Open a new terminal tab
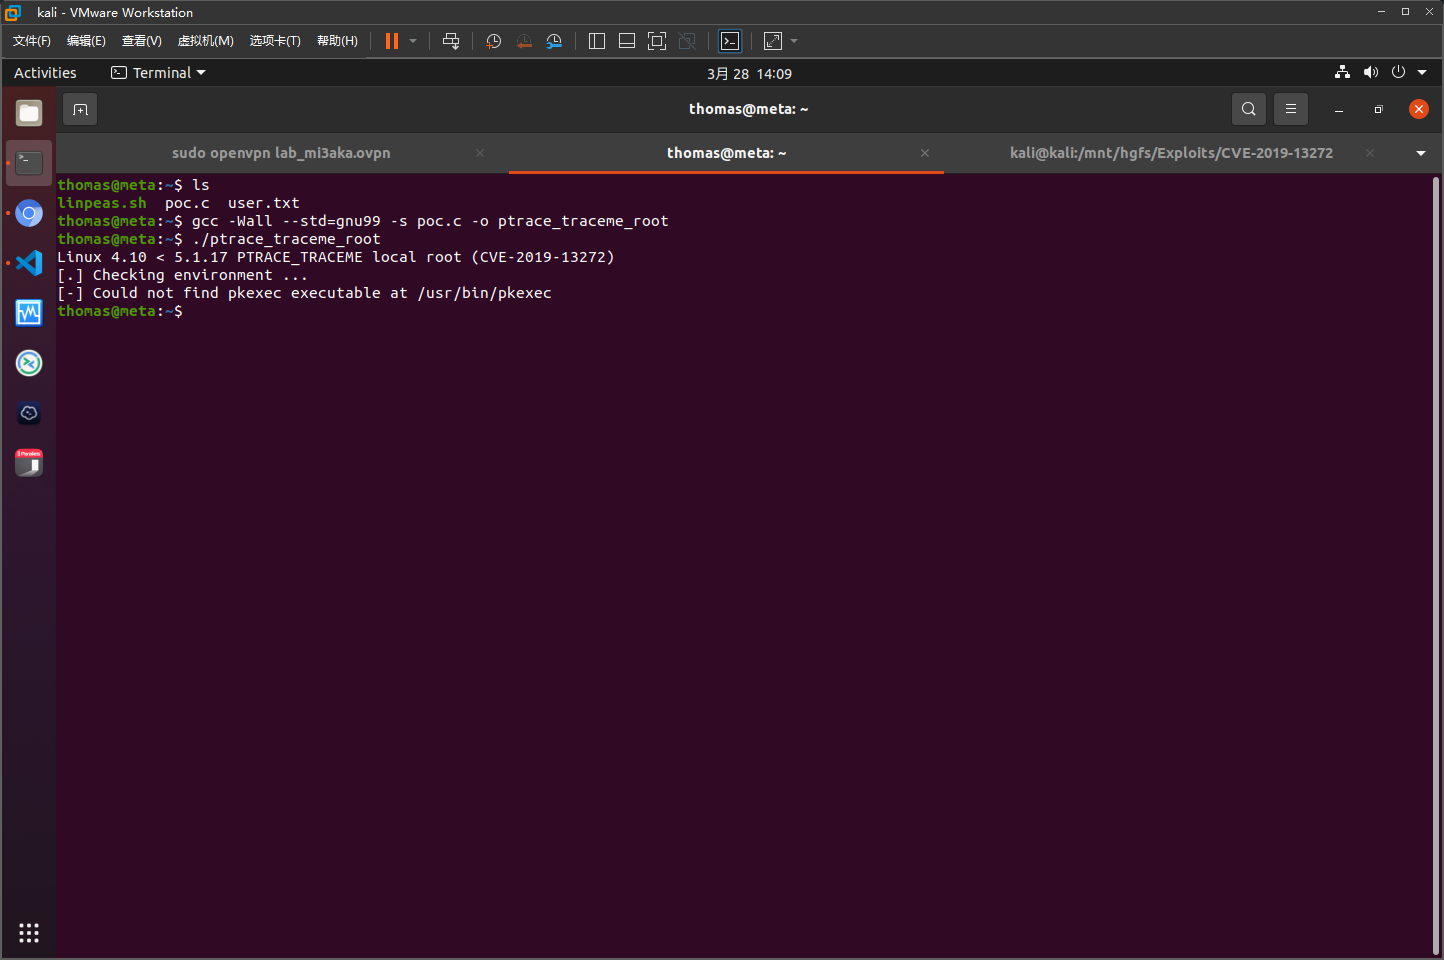 click(x=81, y=109)
